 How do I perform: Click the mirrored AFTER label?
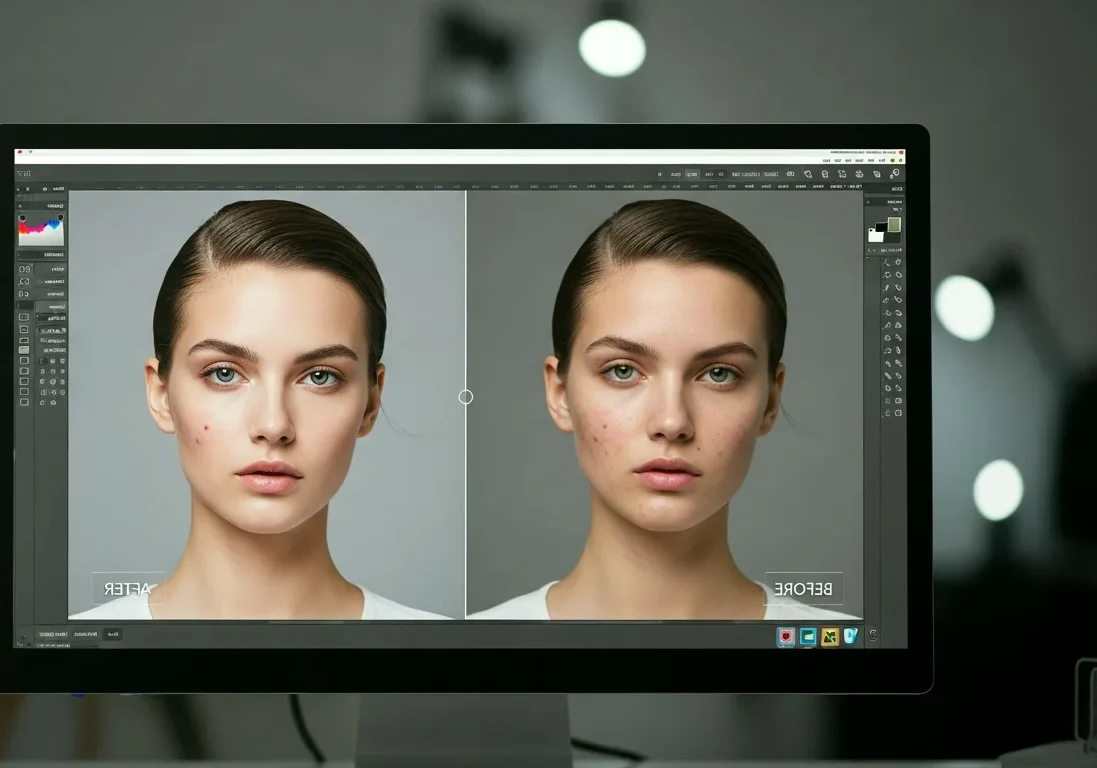coord(128,589)
